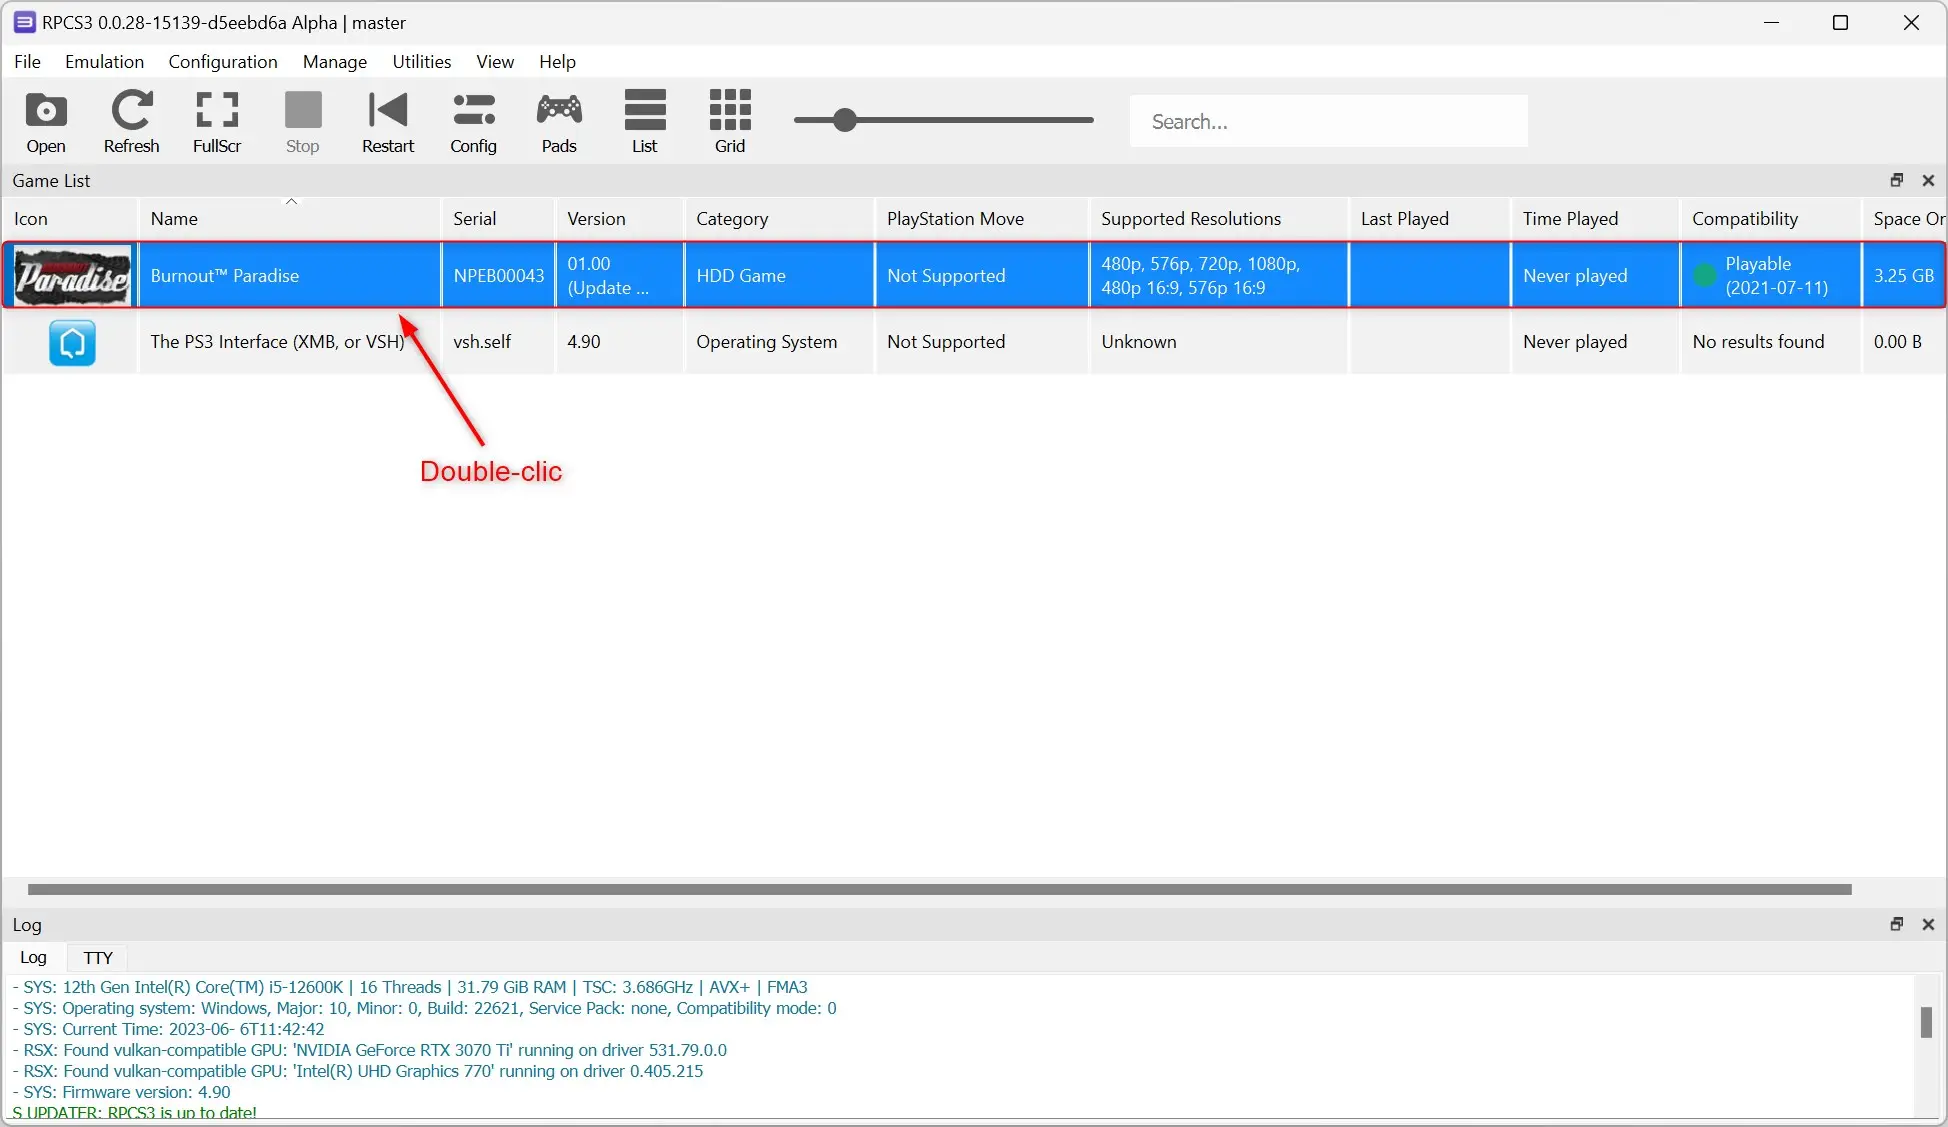
Task: Click the NVIDIA GeForce RTX 3070 Ti log line
Action: (x=370, y=1050)
